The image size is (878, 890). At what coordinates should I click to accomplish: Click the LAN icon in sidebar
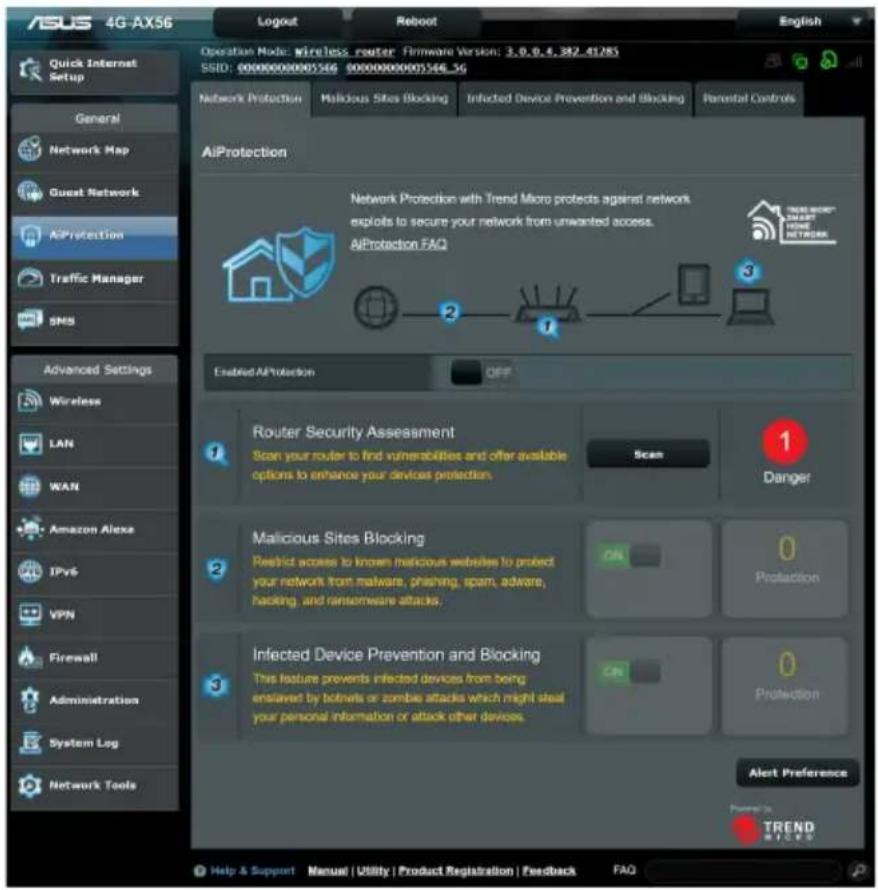(x=30, y=443)
